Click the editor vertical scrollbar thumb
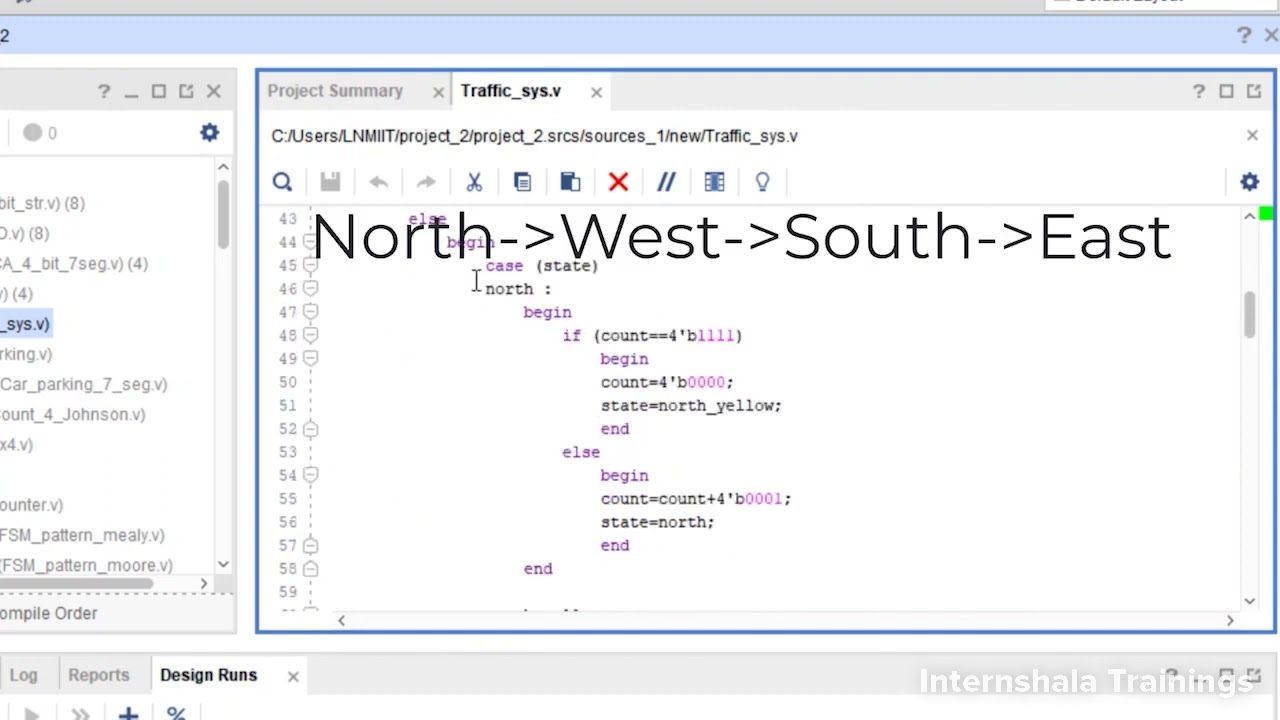Image resolution: width=1280 pixels, height=720 pixels. (x=1250, y=314)
